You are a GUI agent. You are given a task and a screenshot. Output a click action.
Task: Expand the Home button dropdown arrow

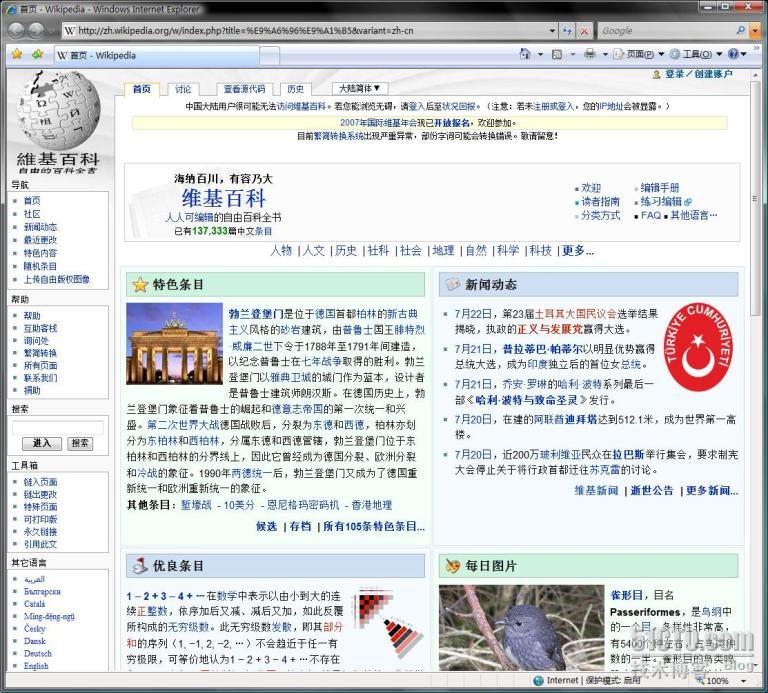pos(540,54)
